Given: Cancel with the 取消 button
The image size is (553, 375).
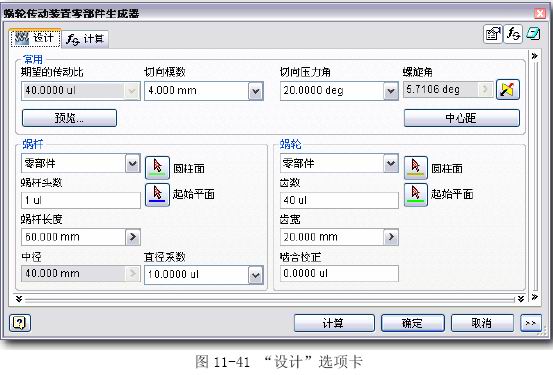Looking at the screenshot, I should tap(482, 323).
